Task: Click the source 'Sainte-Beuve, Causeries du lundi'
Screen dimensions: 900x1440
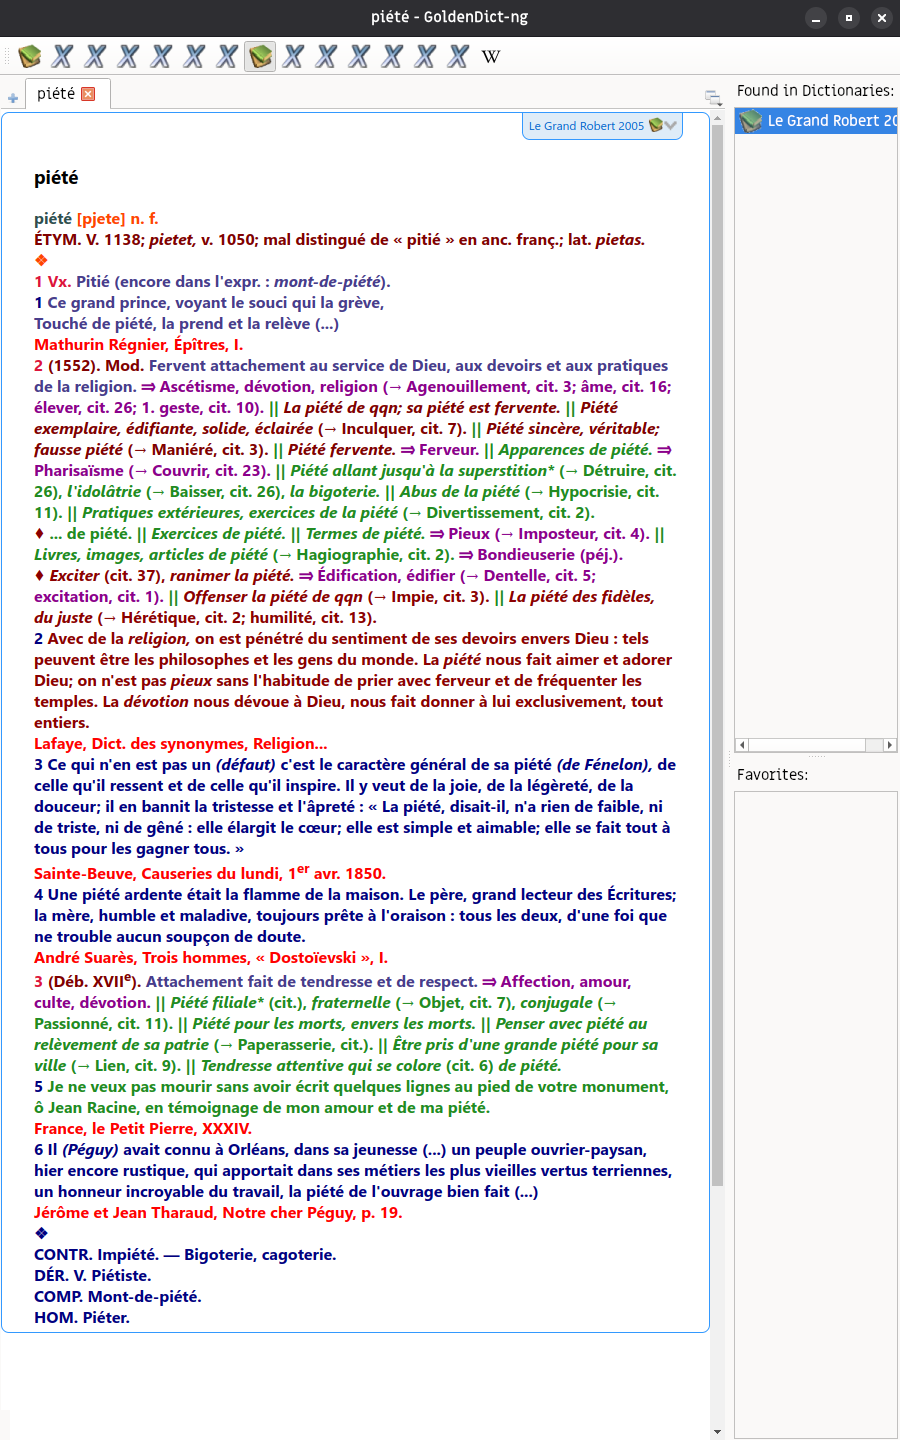Action: [157, 874]
